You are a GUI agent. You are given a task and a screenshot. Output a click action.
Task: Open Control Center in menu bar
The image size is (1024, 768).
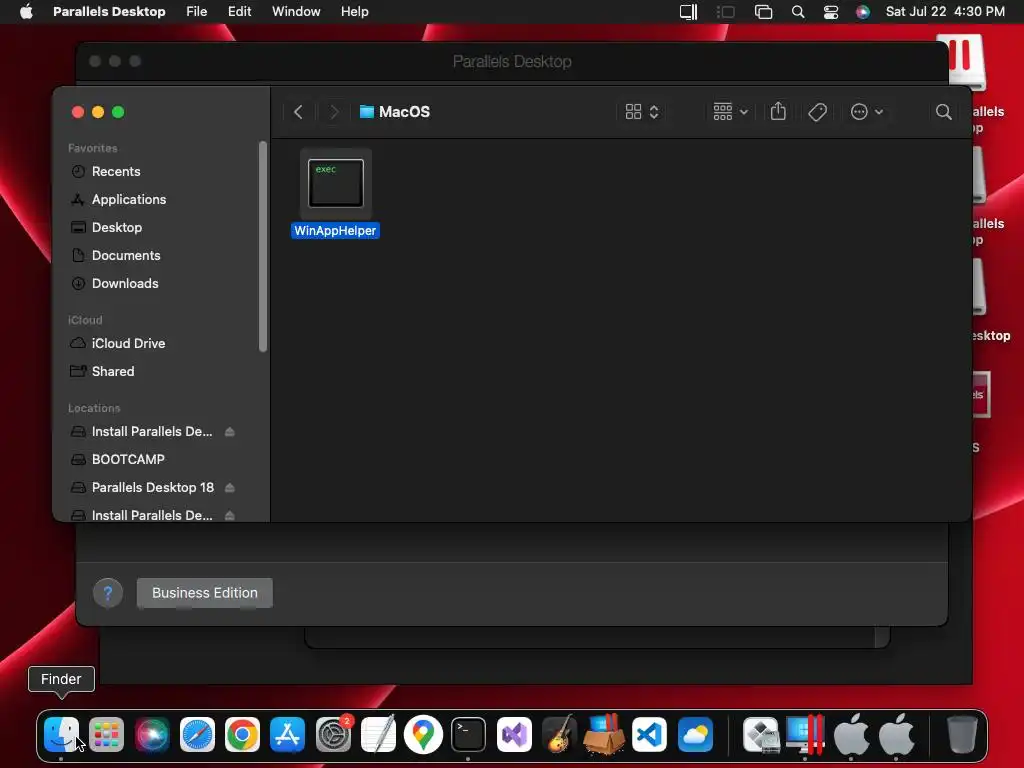pyautogui.click(x=831, y=12)
